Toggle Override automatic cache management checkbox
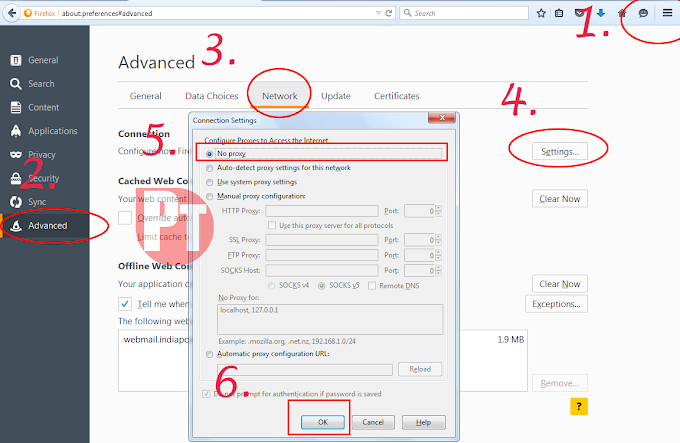Screen dimensions: 680x443 click(125, 218)
